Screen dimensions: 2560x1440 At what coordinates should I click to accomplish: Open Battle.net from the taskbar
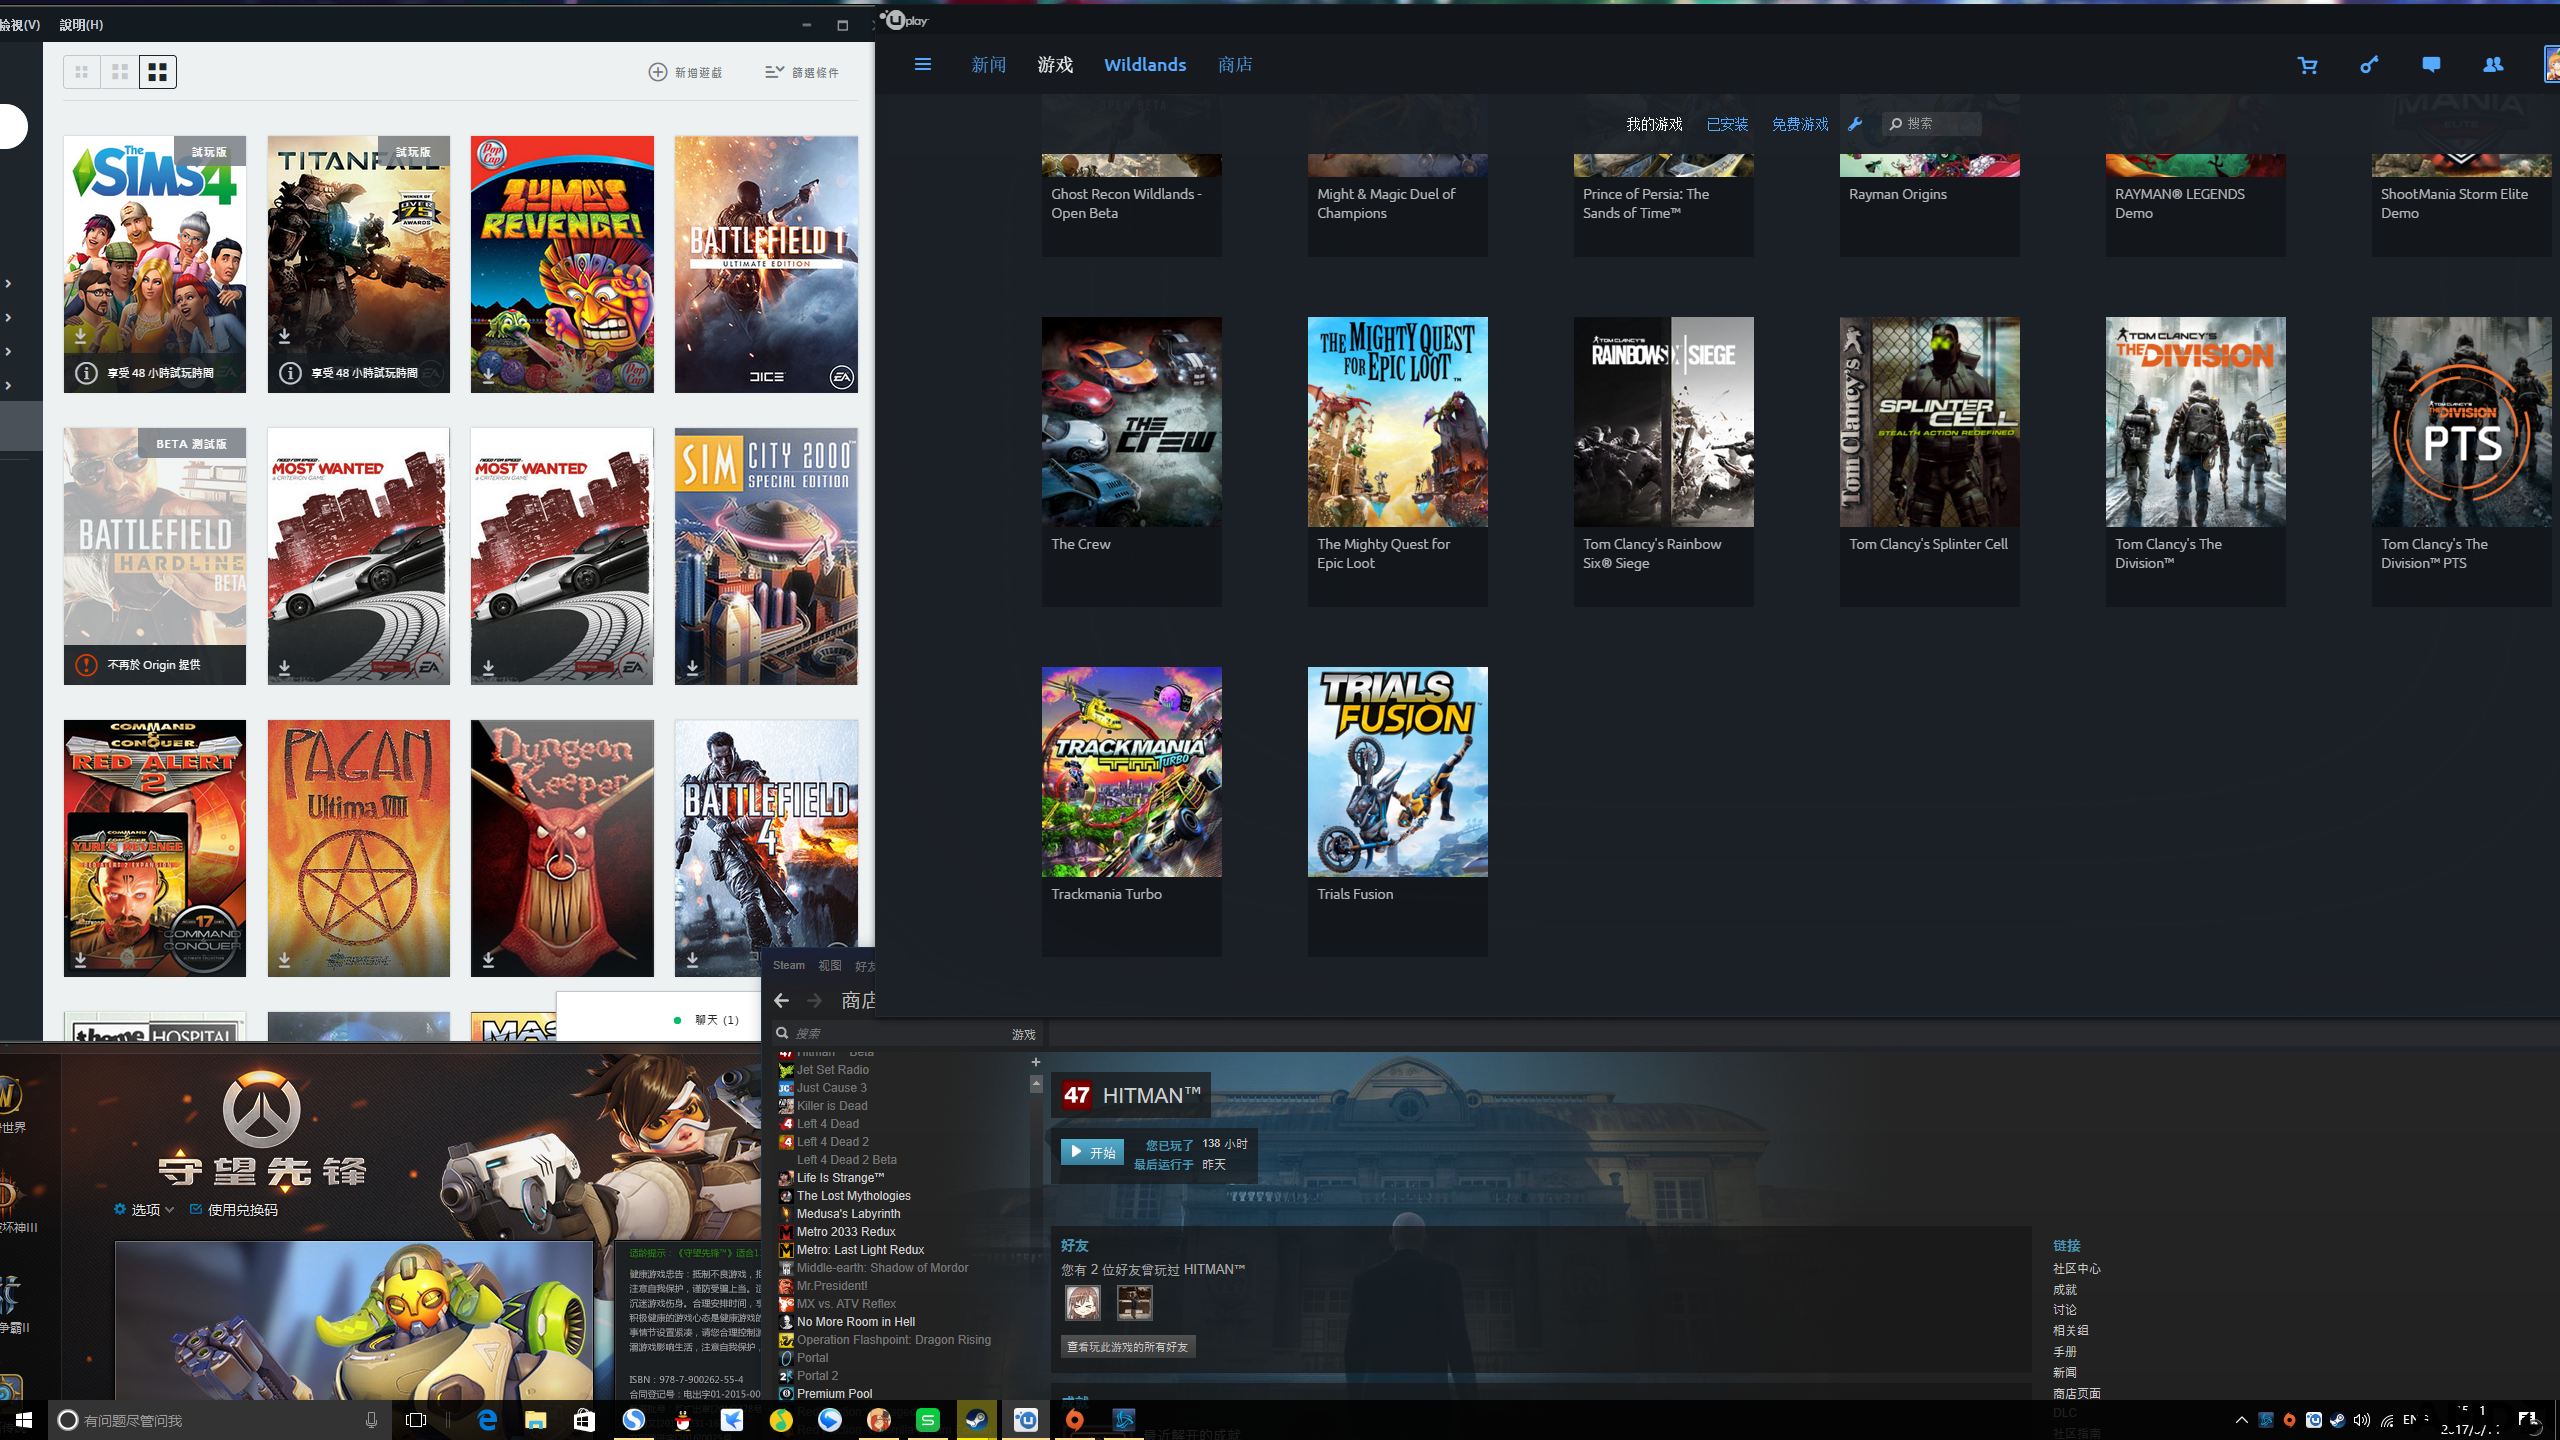1124,1419
